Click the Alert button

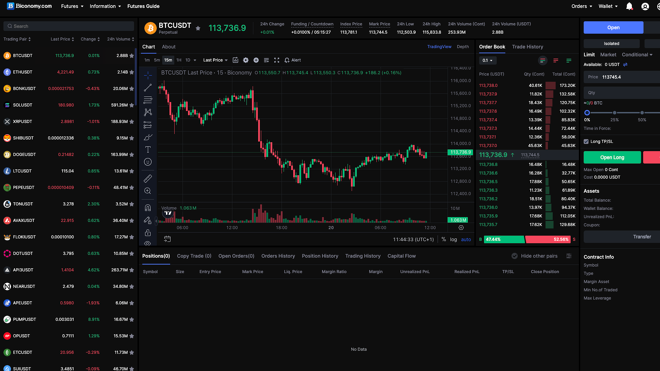click(x=293, y=60)
